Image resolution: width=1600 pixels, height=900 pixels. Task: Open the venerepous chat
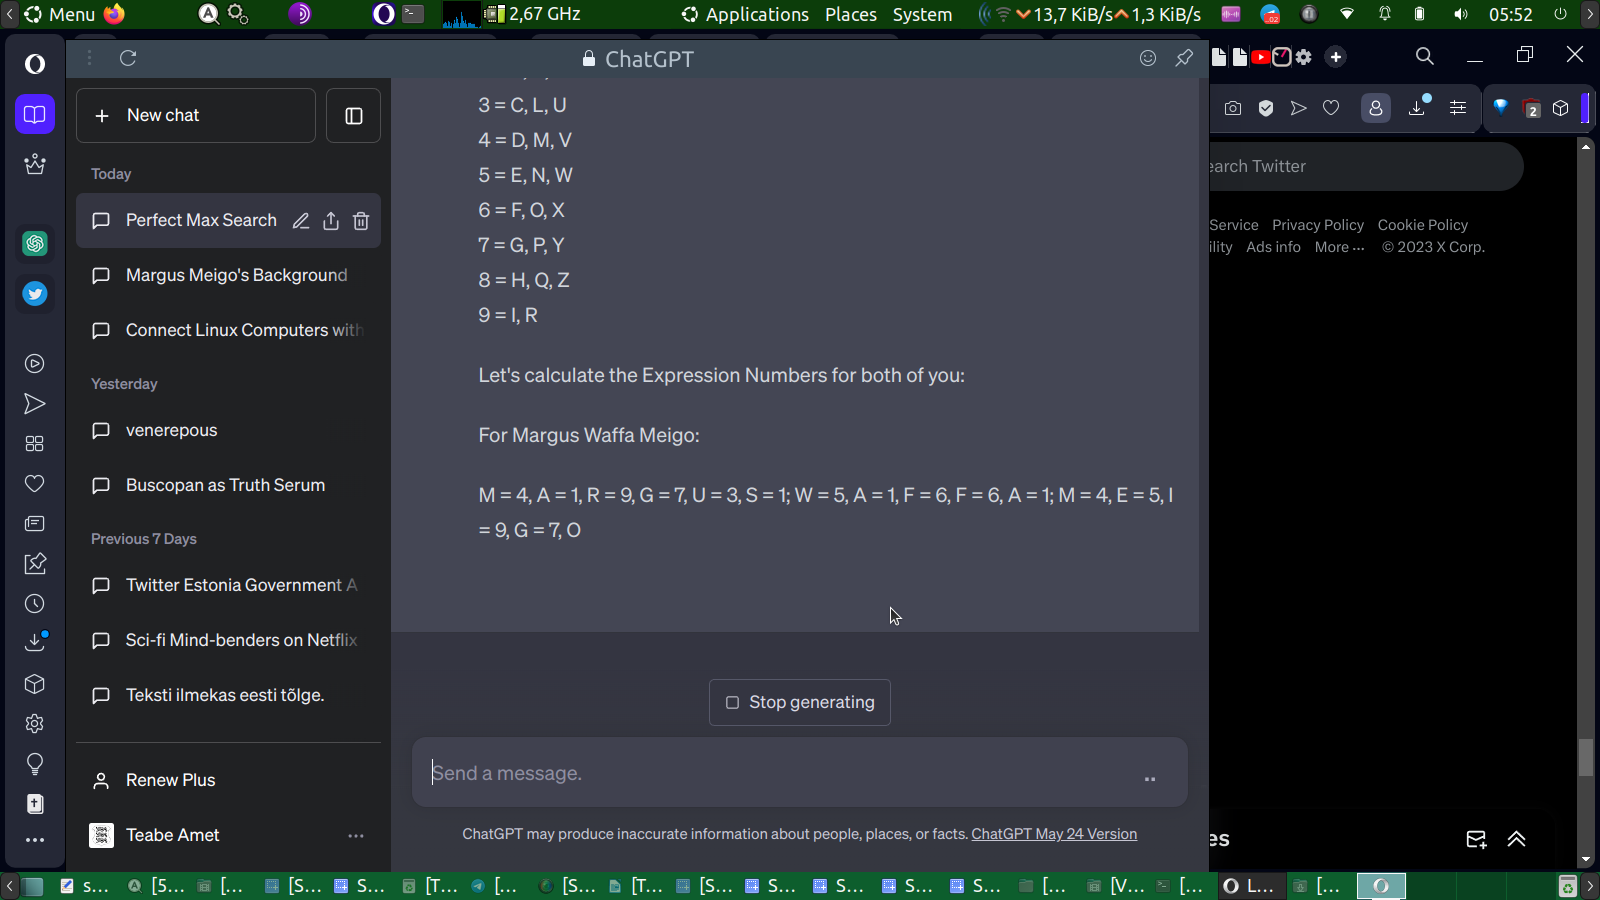pos(228,430)
